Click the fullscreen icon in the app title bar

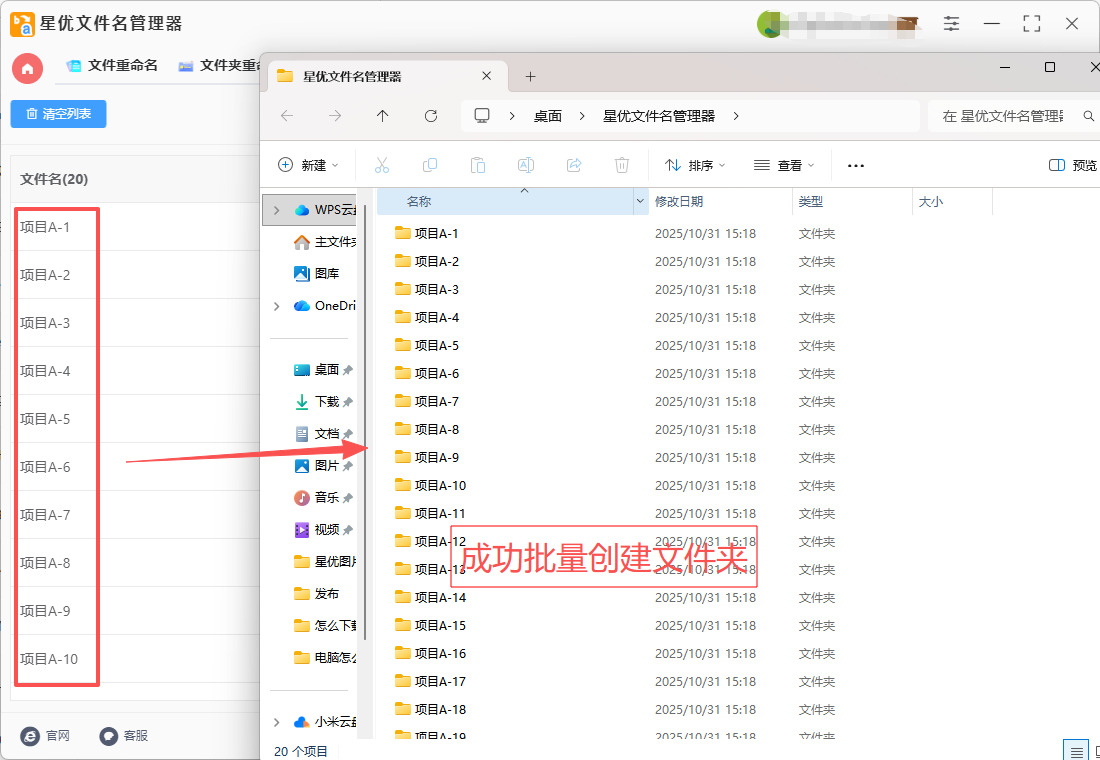(1031, 24)
